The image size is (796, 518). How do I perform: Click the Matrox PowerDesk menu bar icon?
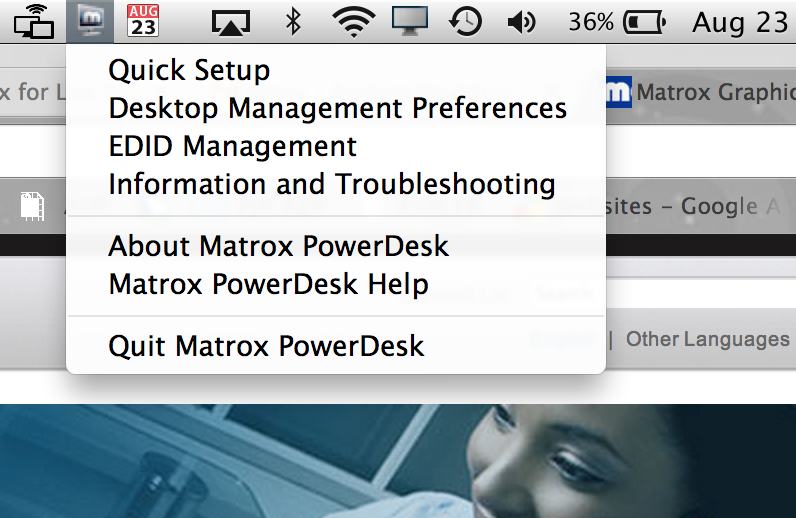(92, 20)
